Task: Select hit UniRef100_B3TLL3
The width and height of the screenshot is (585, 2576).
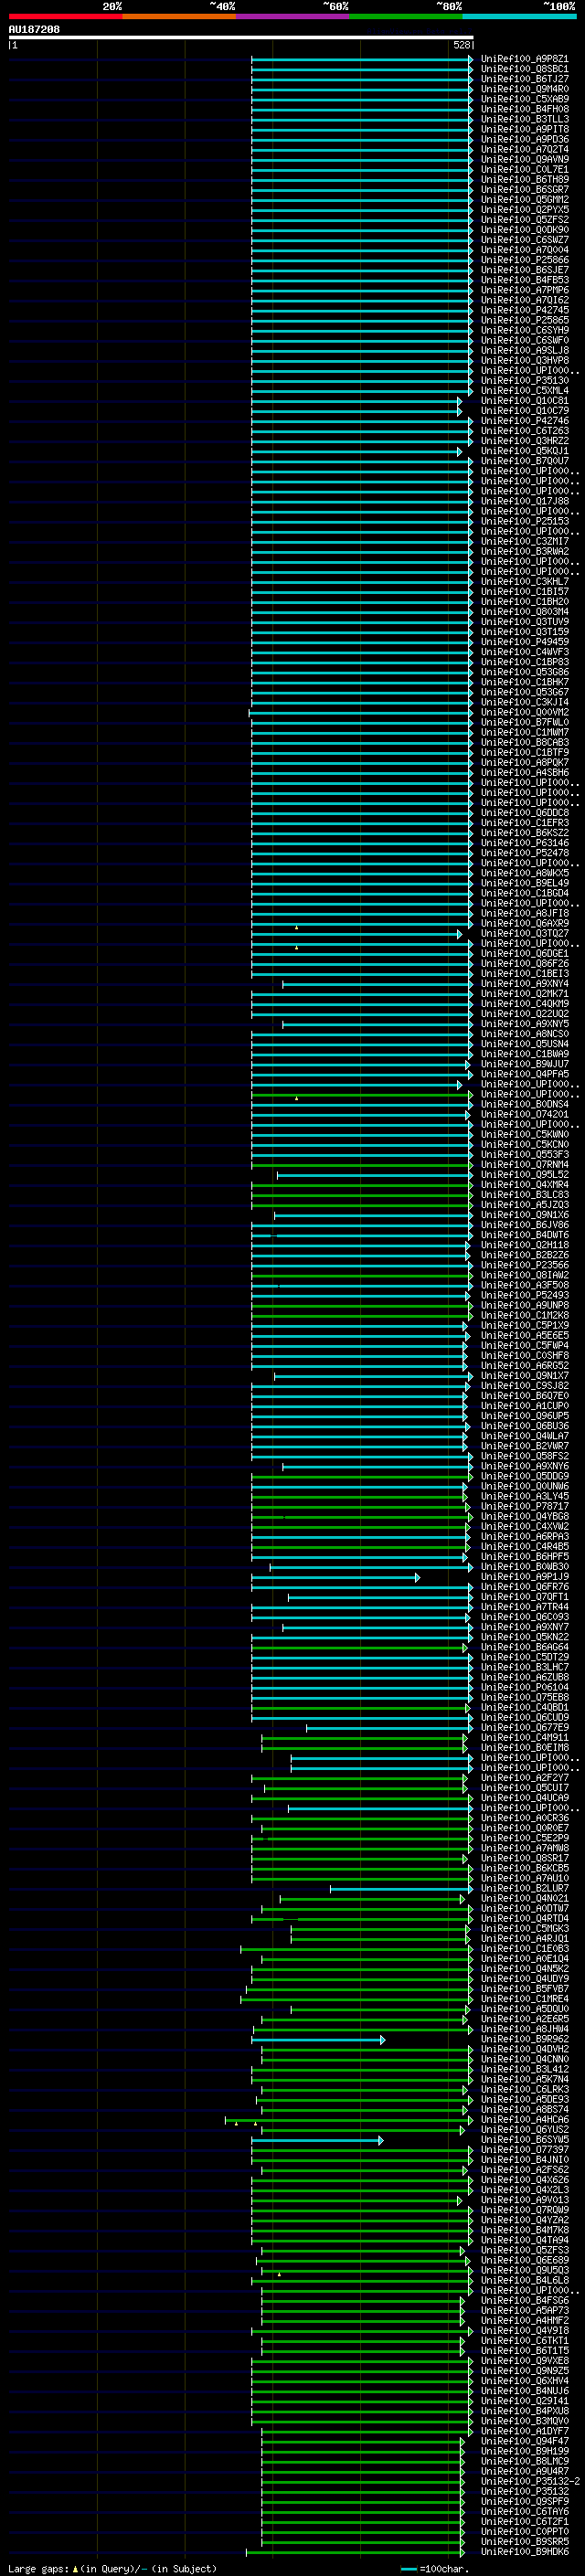Action: pos(525,119)
